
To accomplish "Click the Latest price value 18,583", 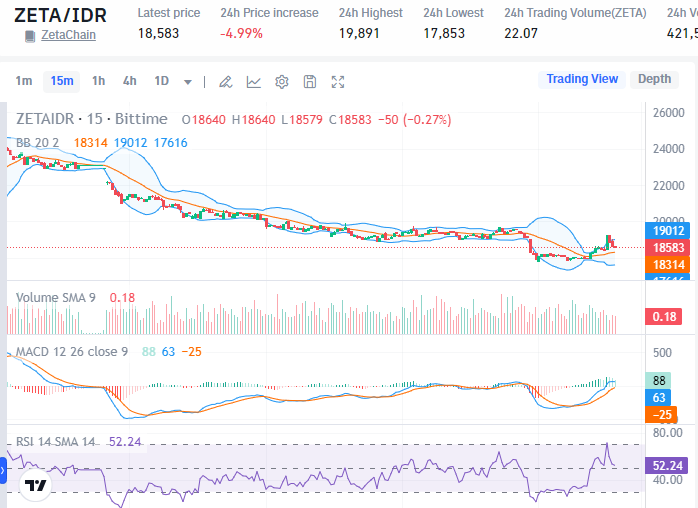I will (158, 33).
